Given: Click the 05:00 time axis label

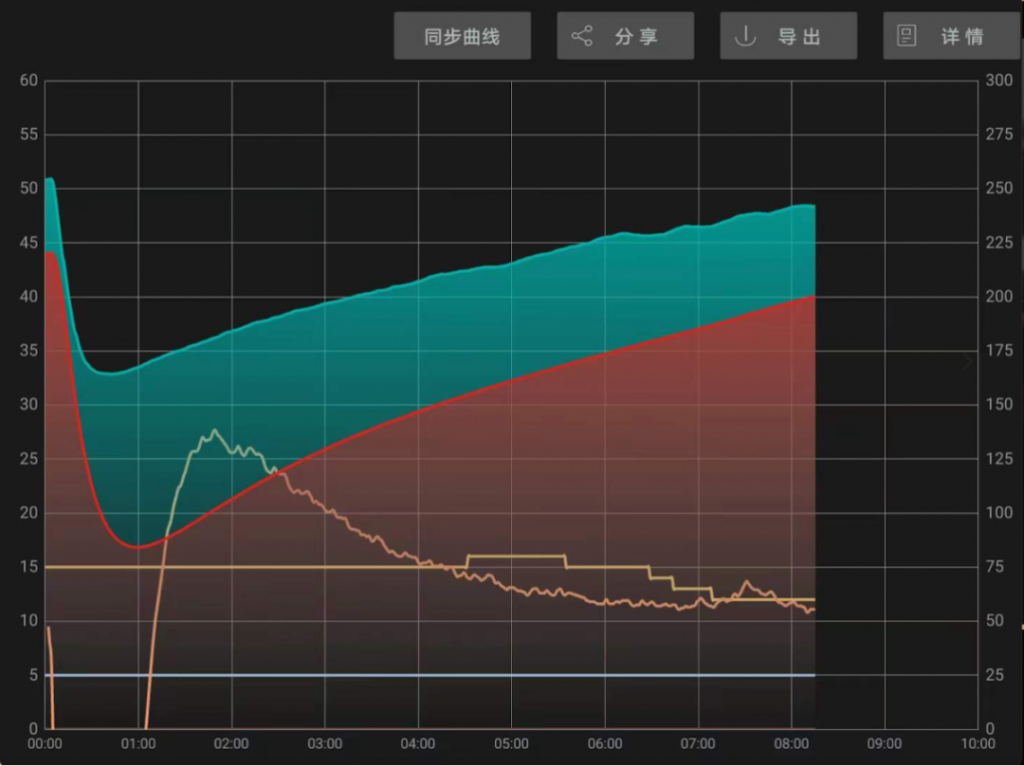Looking at the screenshot, I should click(511, 744).
